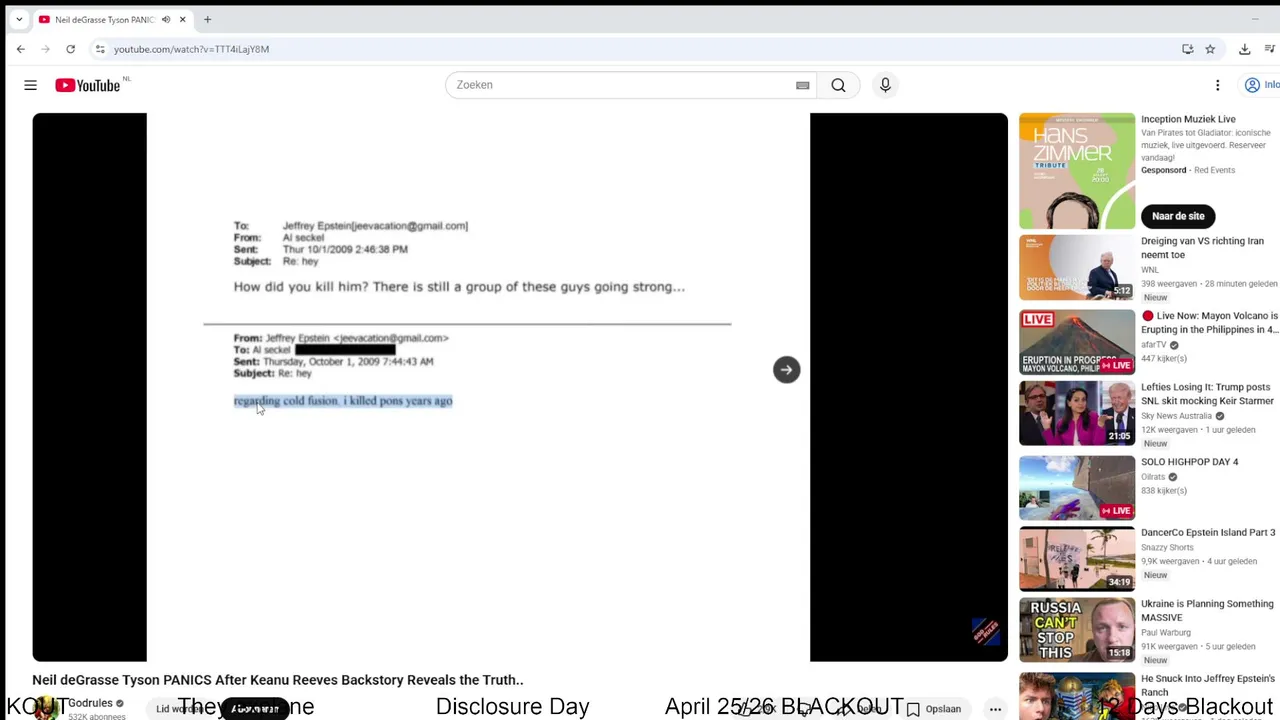Viewport: 1280px width, 720px height.
Task: Click the Naar de site button
Action: [x=1178, y=216]
